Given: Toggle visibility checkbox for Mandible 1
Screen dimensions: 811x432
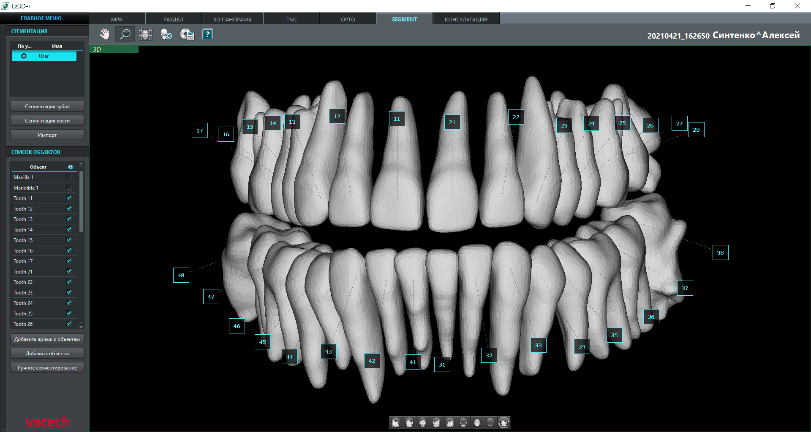Looking at the screenshot, I should 69,187.
